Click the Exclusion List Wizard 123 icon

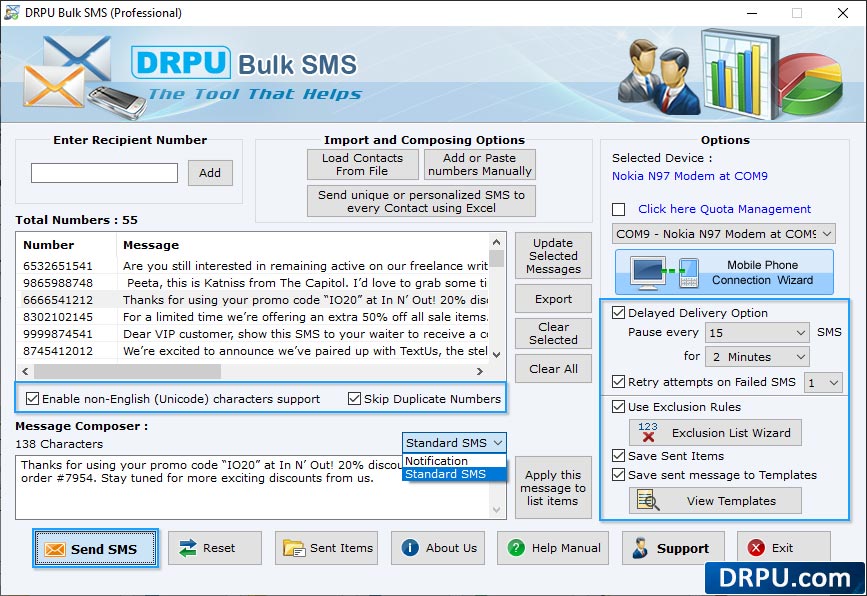pos(647,432)
